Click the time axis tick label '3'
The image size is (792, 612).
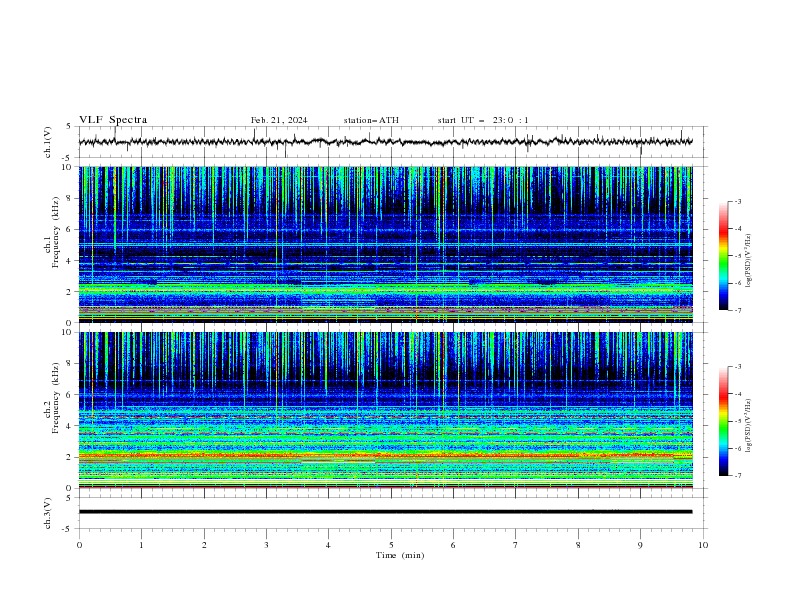[266, 545]
